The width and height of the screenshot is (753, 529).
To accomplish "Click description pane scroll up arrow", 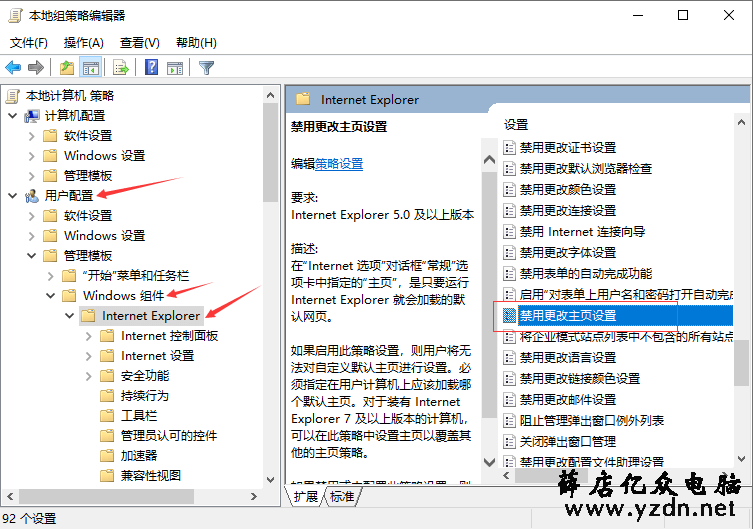I will pyautogui.click(x=489, y=160).
